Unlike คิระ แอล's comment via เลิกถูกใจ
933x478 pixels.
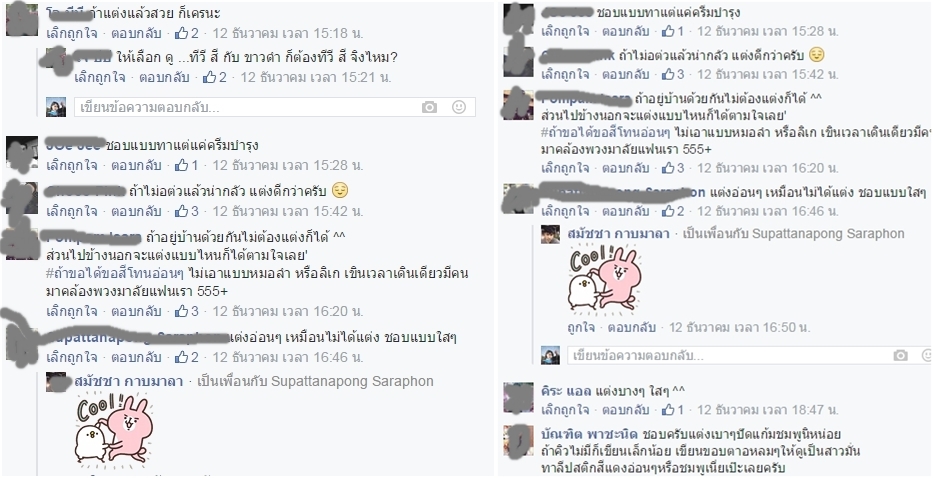[566, 410]
